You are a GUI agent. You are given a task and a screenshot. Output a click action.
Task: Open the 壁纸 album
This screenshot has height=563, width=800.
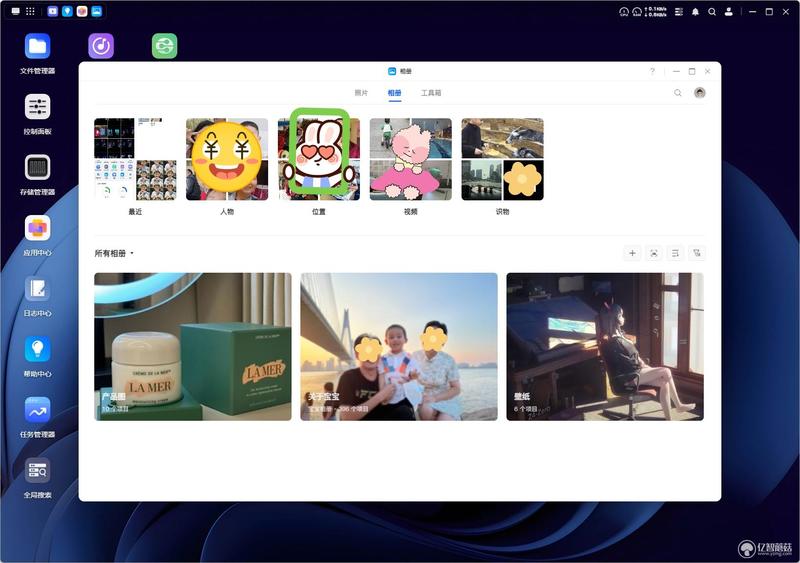[x=605, y=347]
